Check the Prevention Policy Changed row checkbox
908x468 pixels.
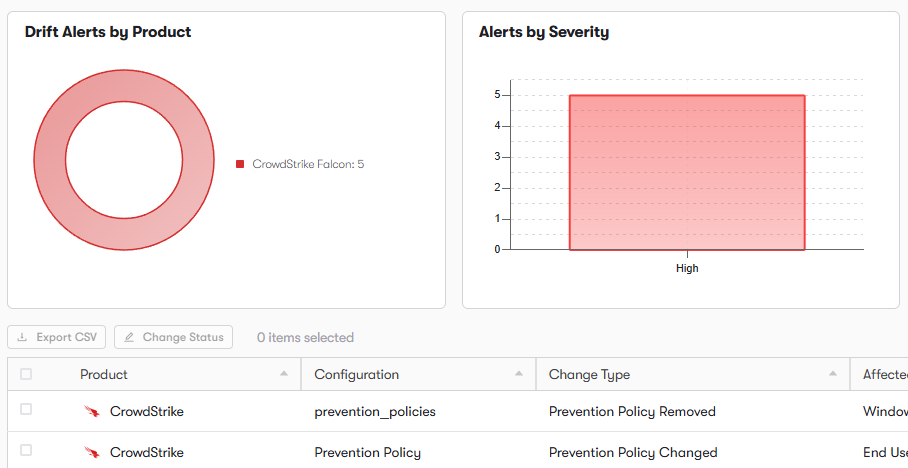pos(26,451)
